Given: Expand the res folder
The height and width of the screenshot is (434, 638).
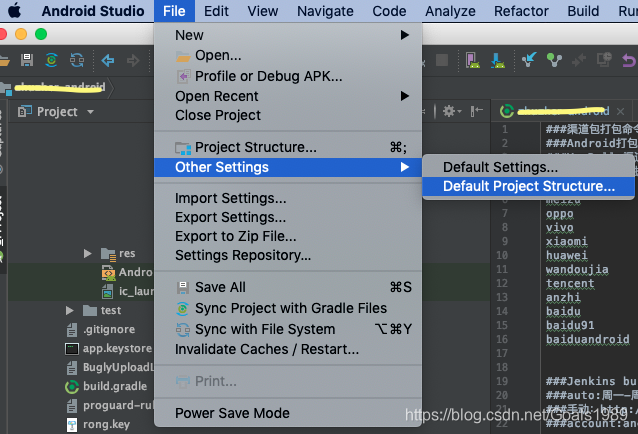Looking at the screenshot, I should tap(87, 253).
